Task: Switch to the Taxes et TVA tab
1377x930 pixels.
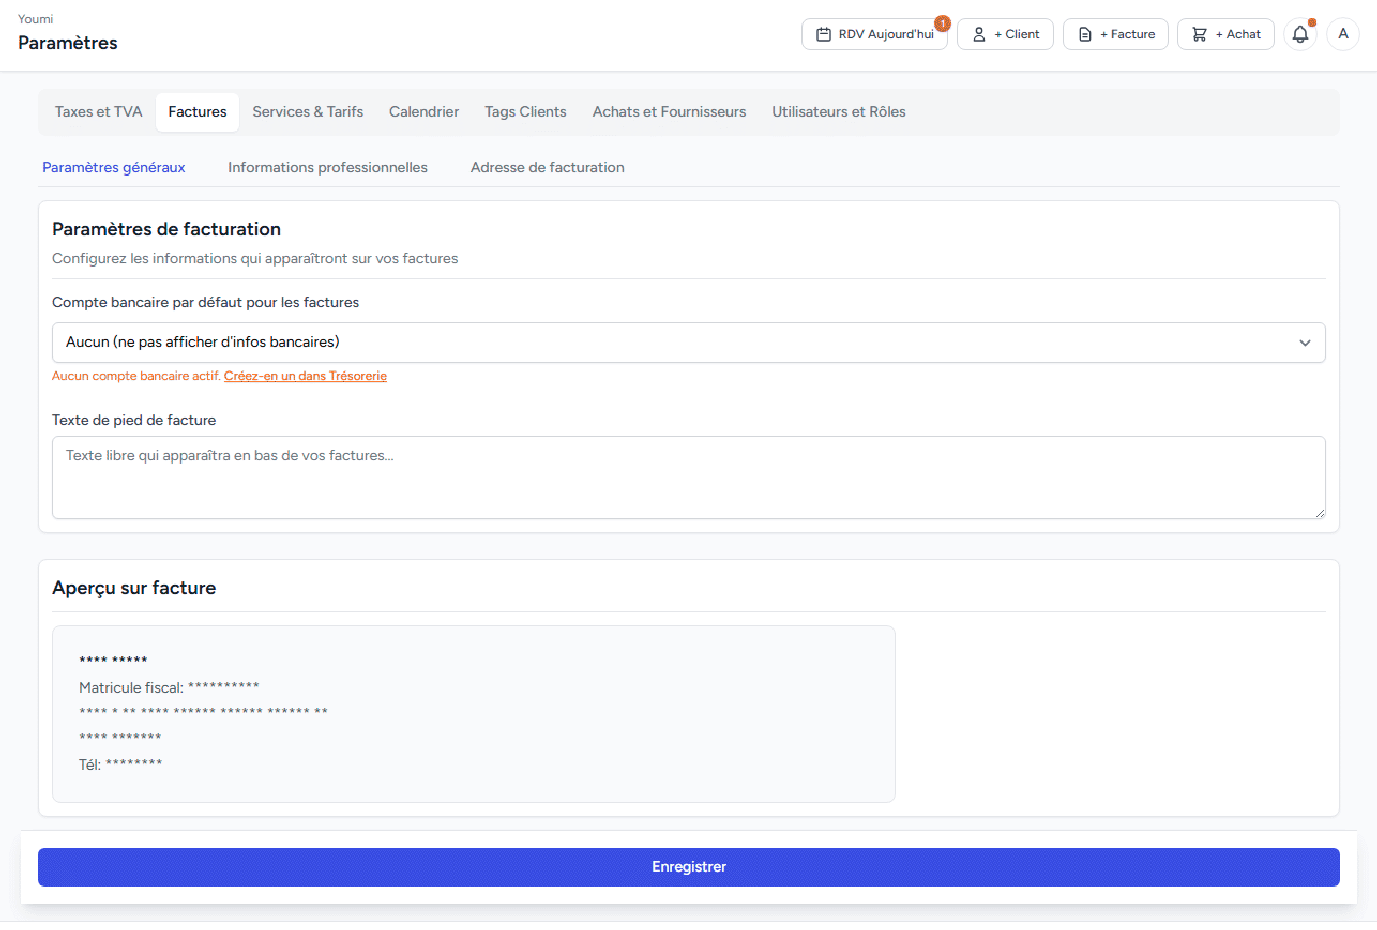Action: pyautogui.click(x=98, y=112)
